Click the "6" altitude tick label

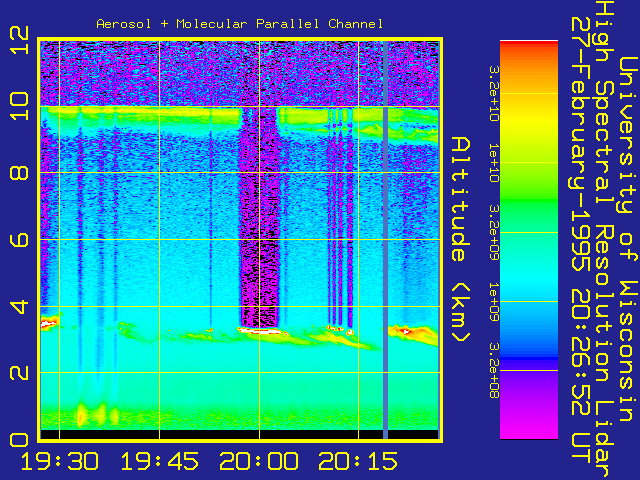(19, 239)
